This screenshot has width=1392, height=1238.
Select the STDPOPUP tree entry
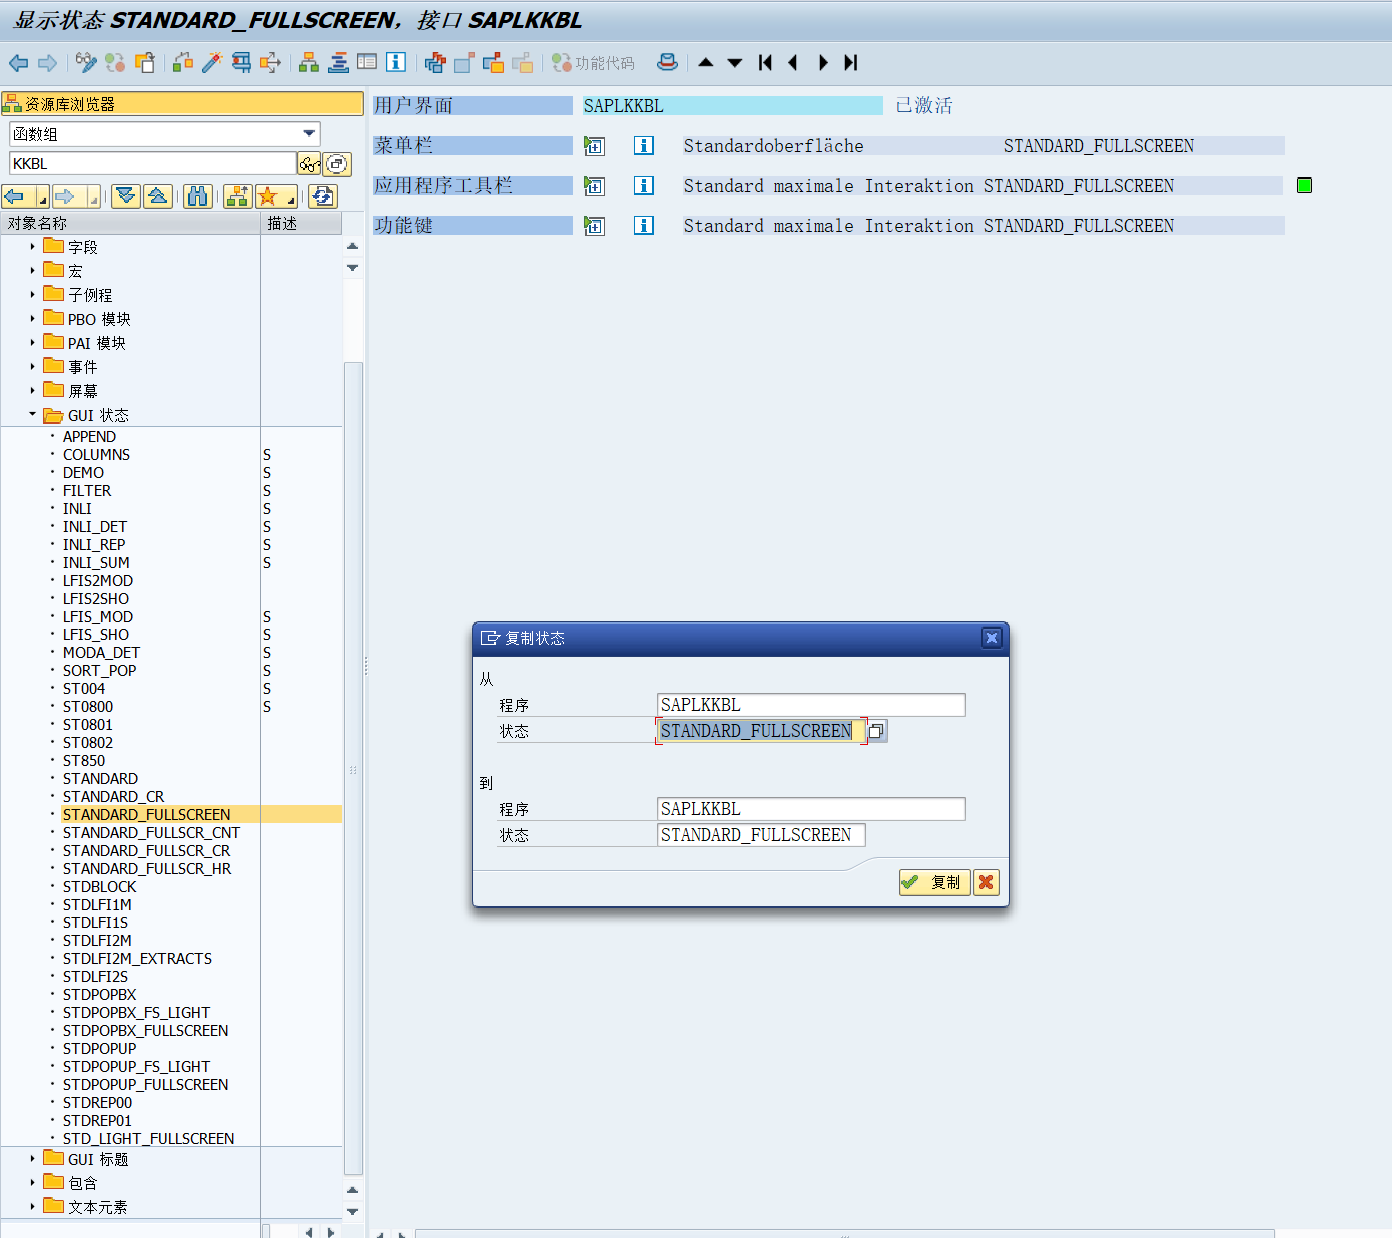99,1049
